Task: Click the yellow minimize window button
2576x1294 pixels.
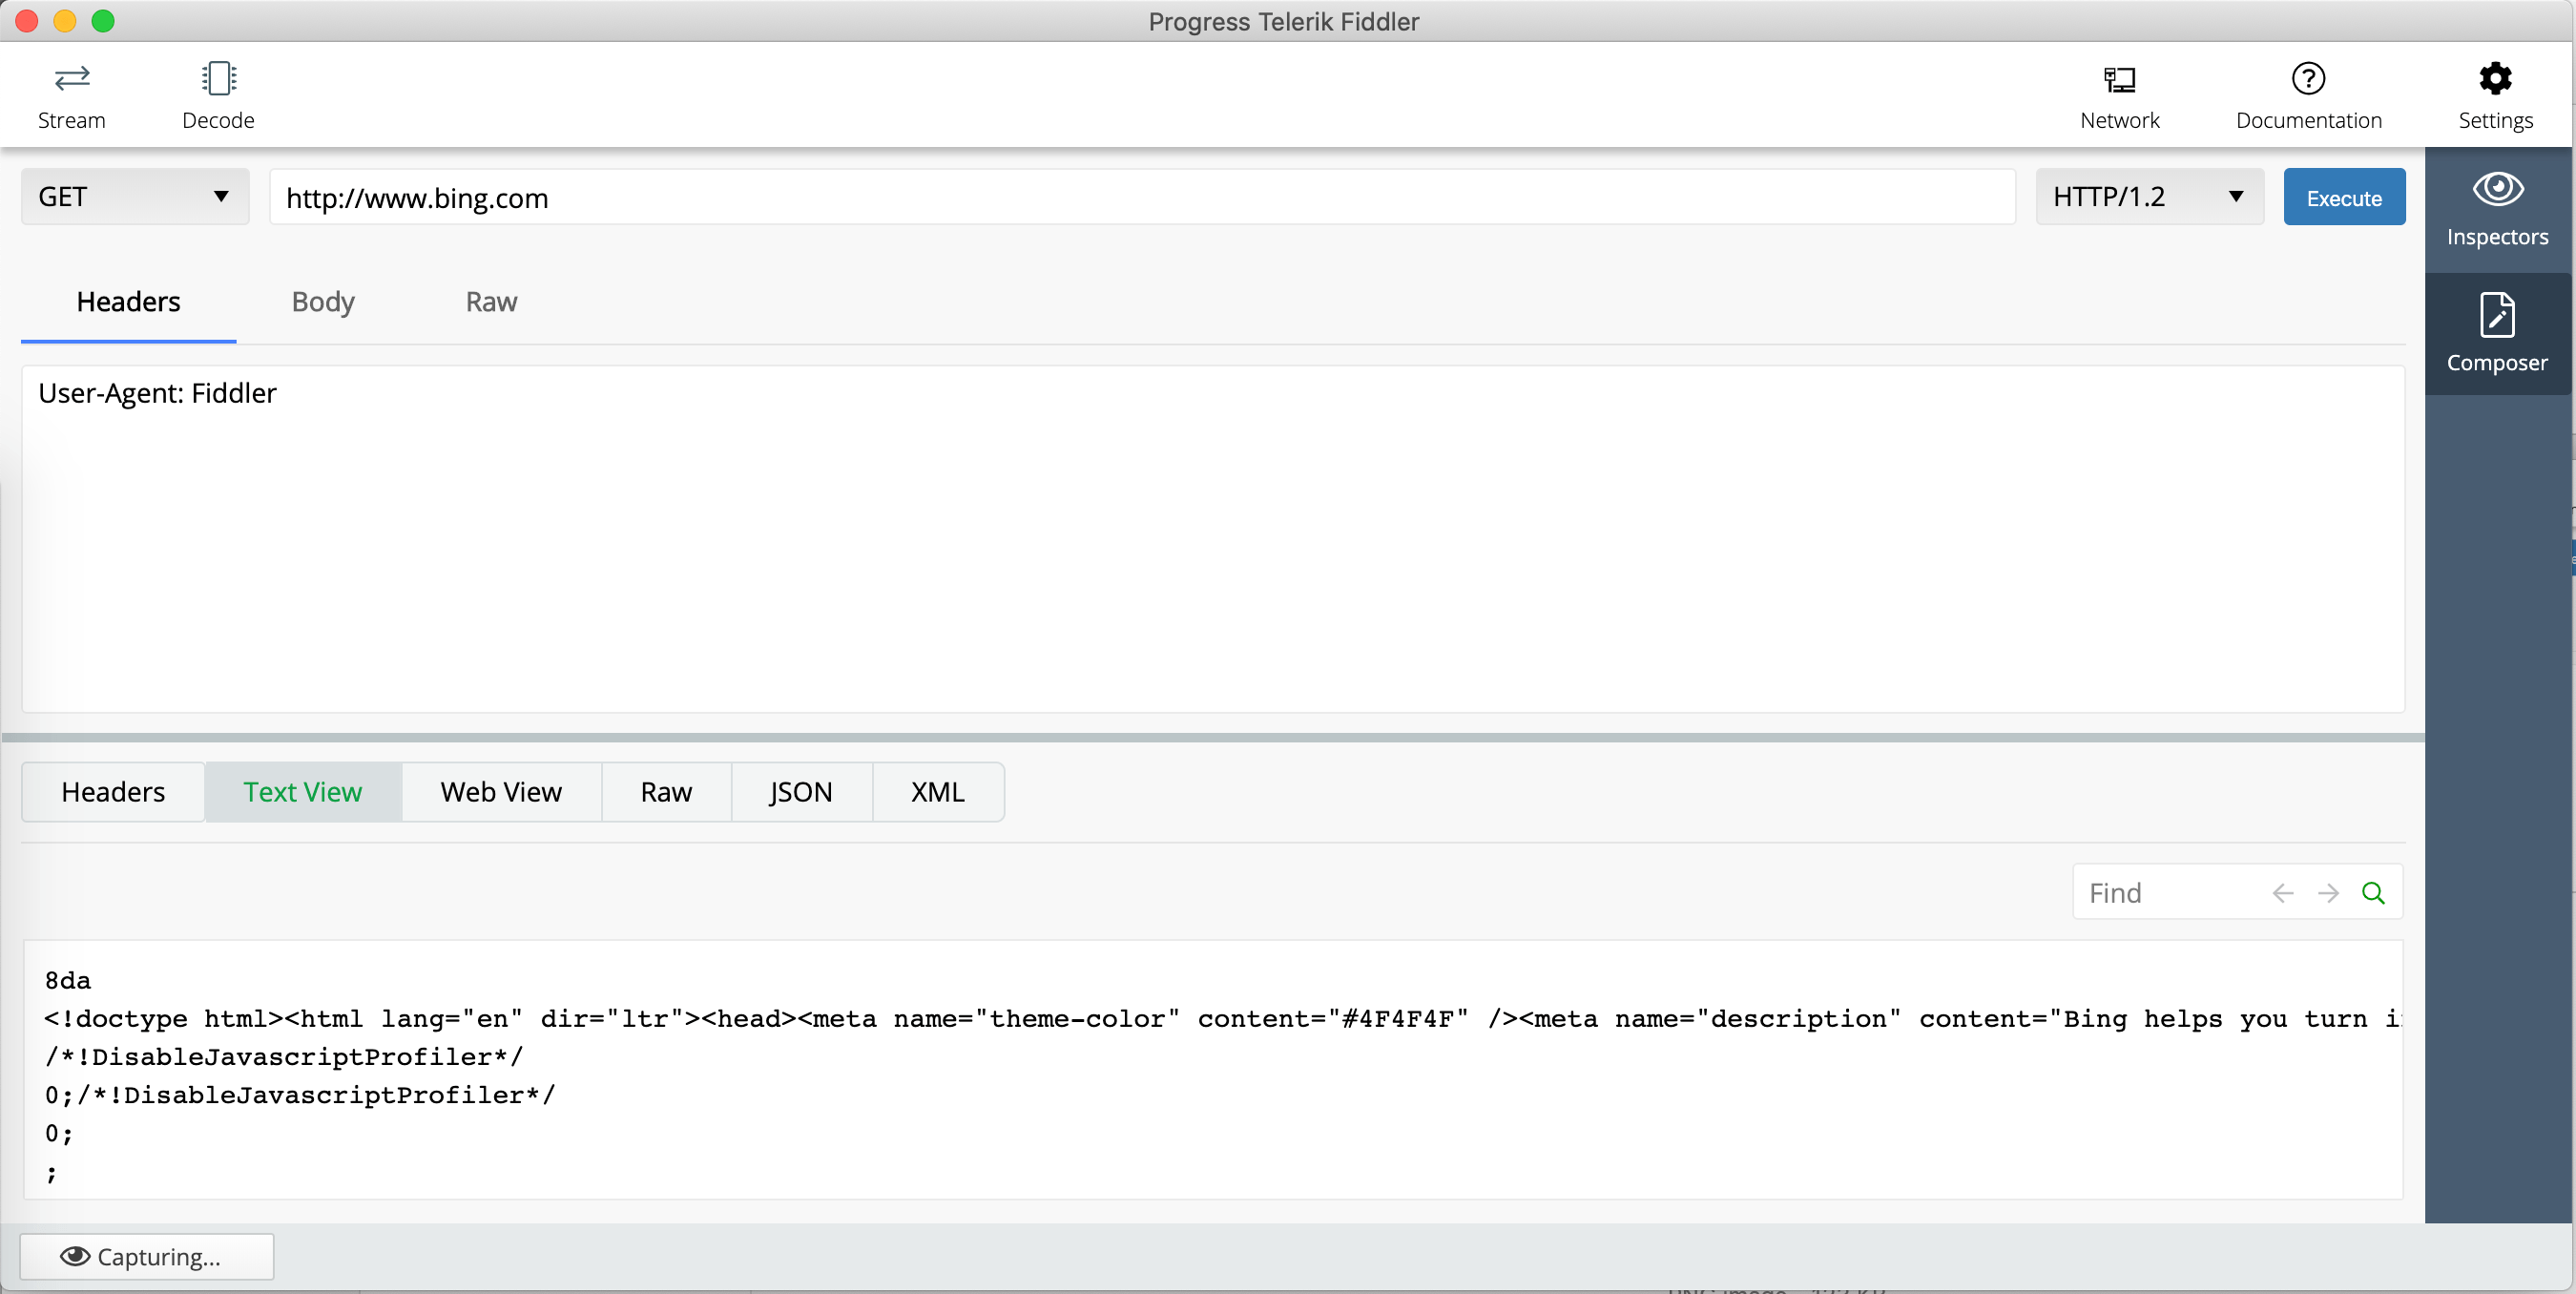Action: click(65, 21)
